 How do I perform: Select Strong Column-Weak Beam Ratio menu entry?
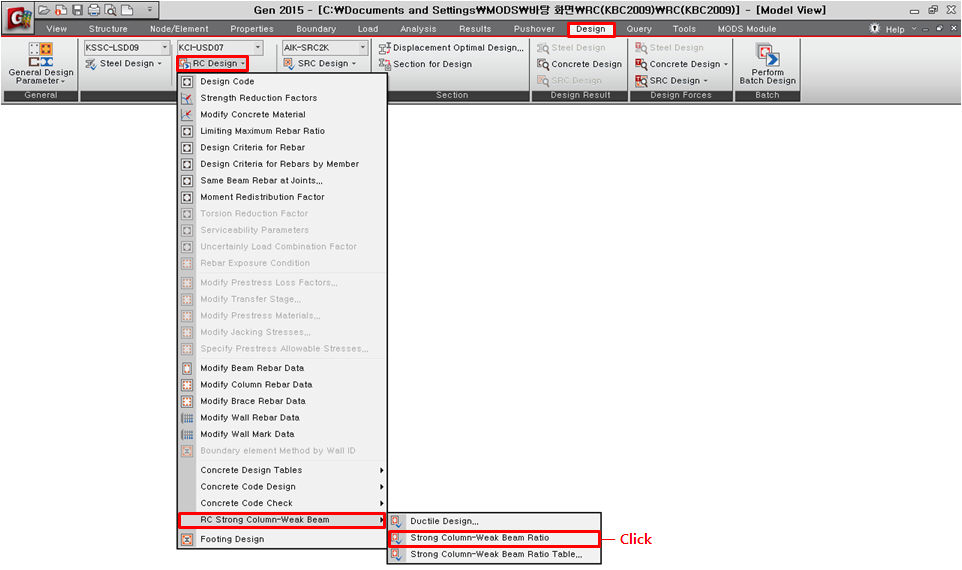pos(494,539)
